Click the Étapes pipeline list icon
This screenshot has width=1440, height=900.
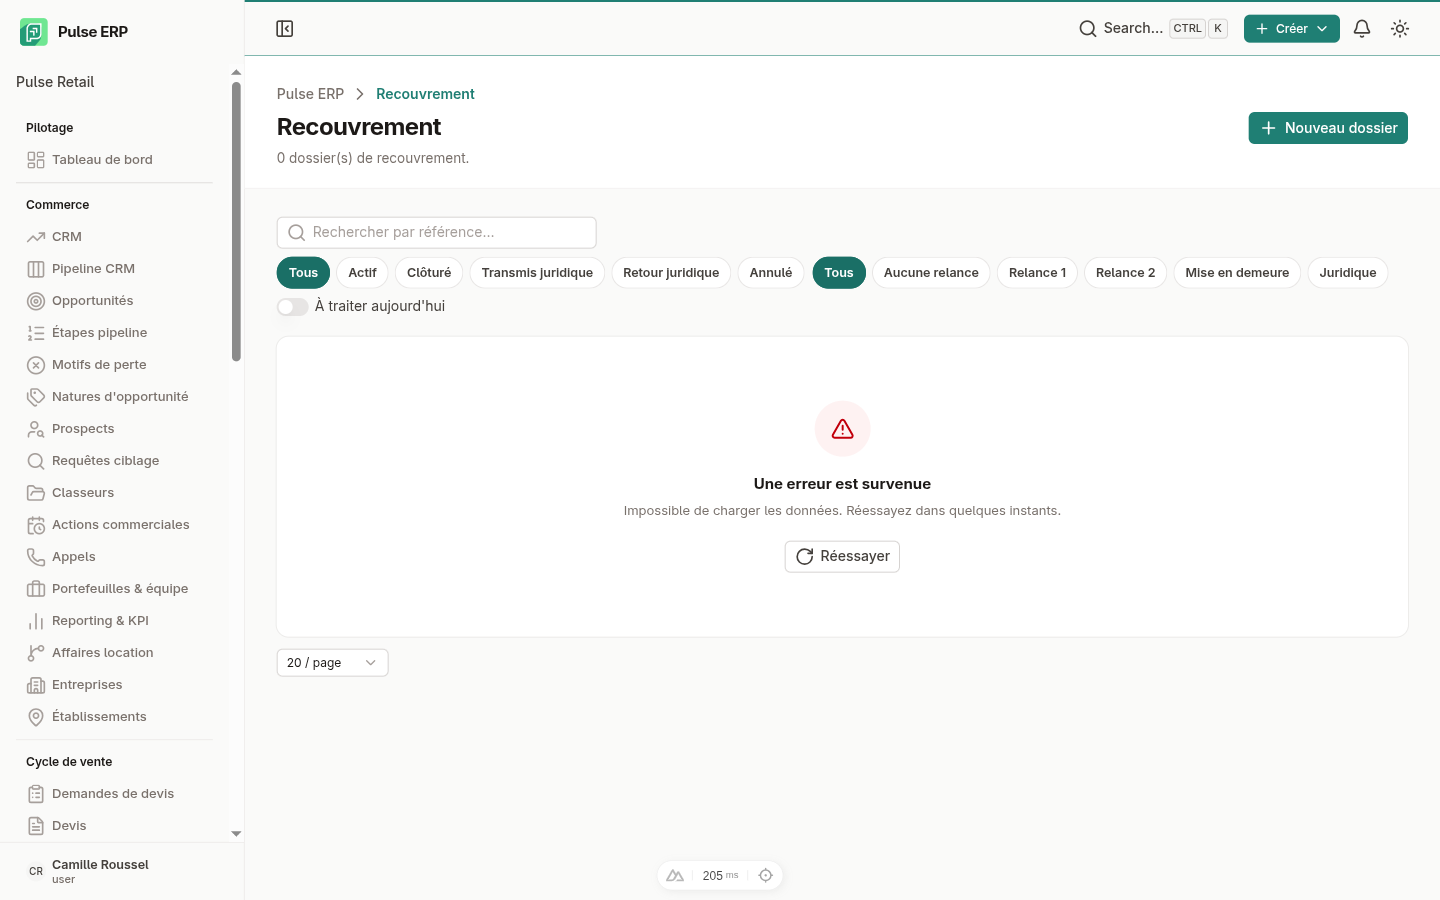point(36,333)
